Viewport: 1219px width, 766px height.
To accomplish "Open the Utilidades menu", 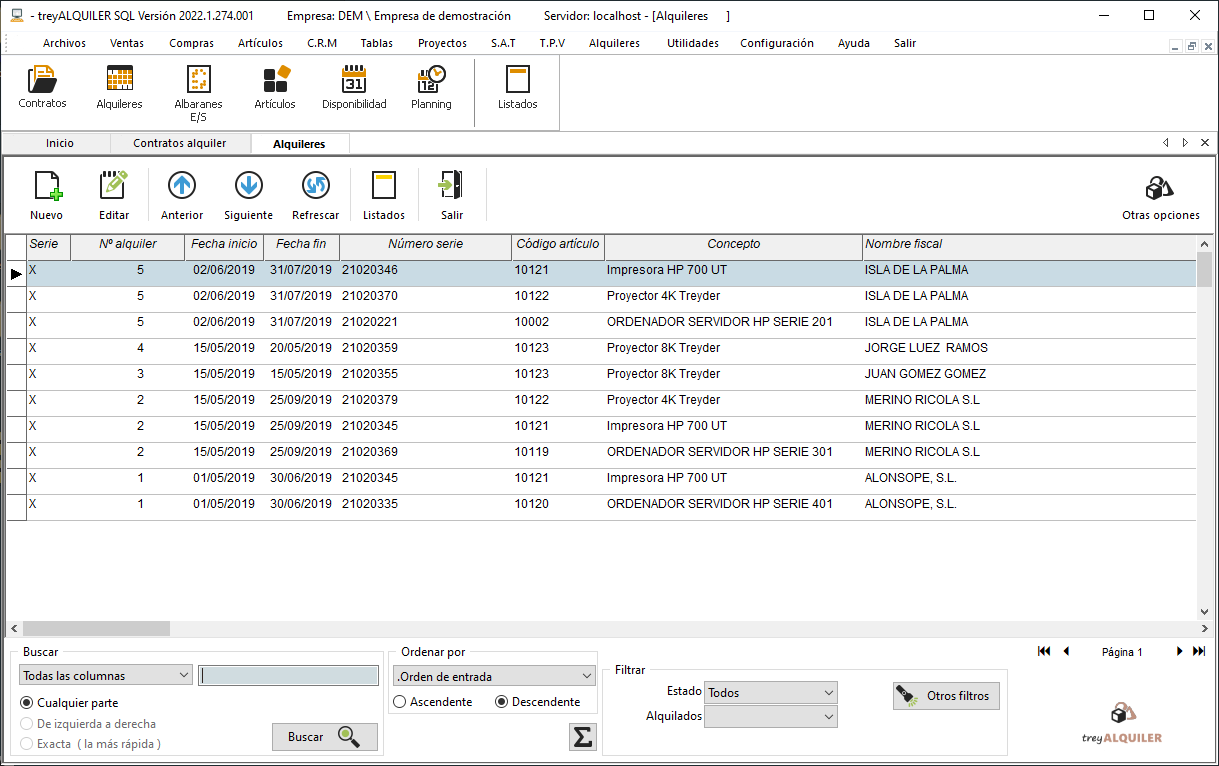I will coord(693,43).
